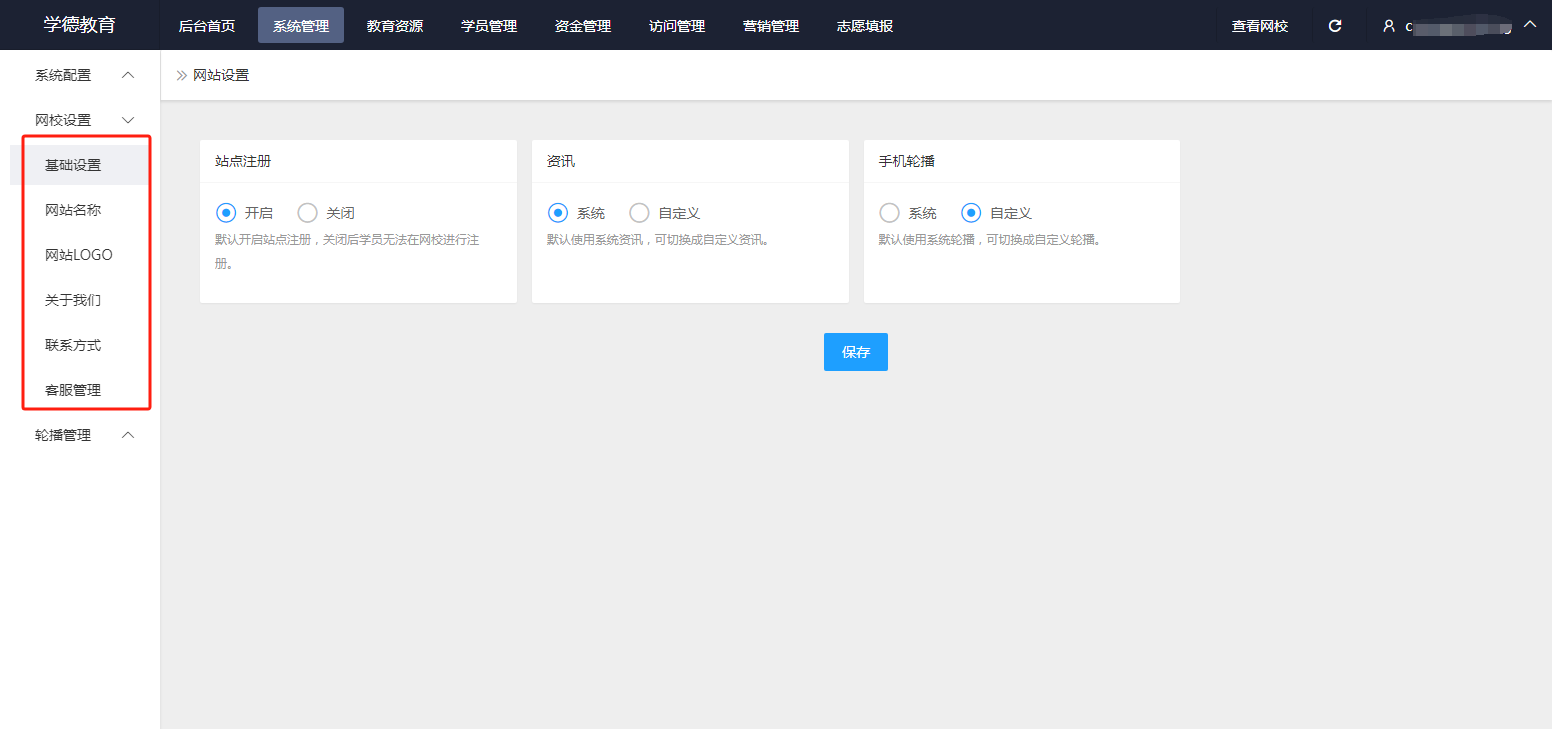1552x729 pixels.
Task: Click the user avatar icon
Action: pyautogui.click(x=1389, y=26)
